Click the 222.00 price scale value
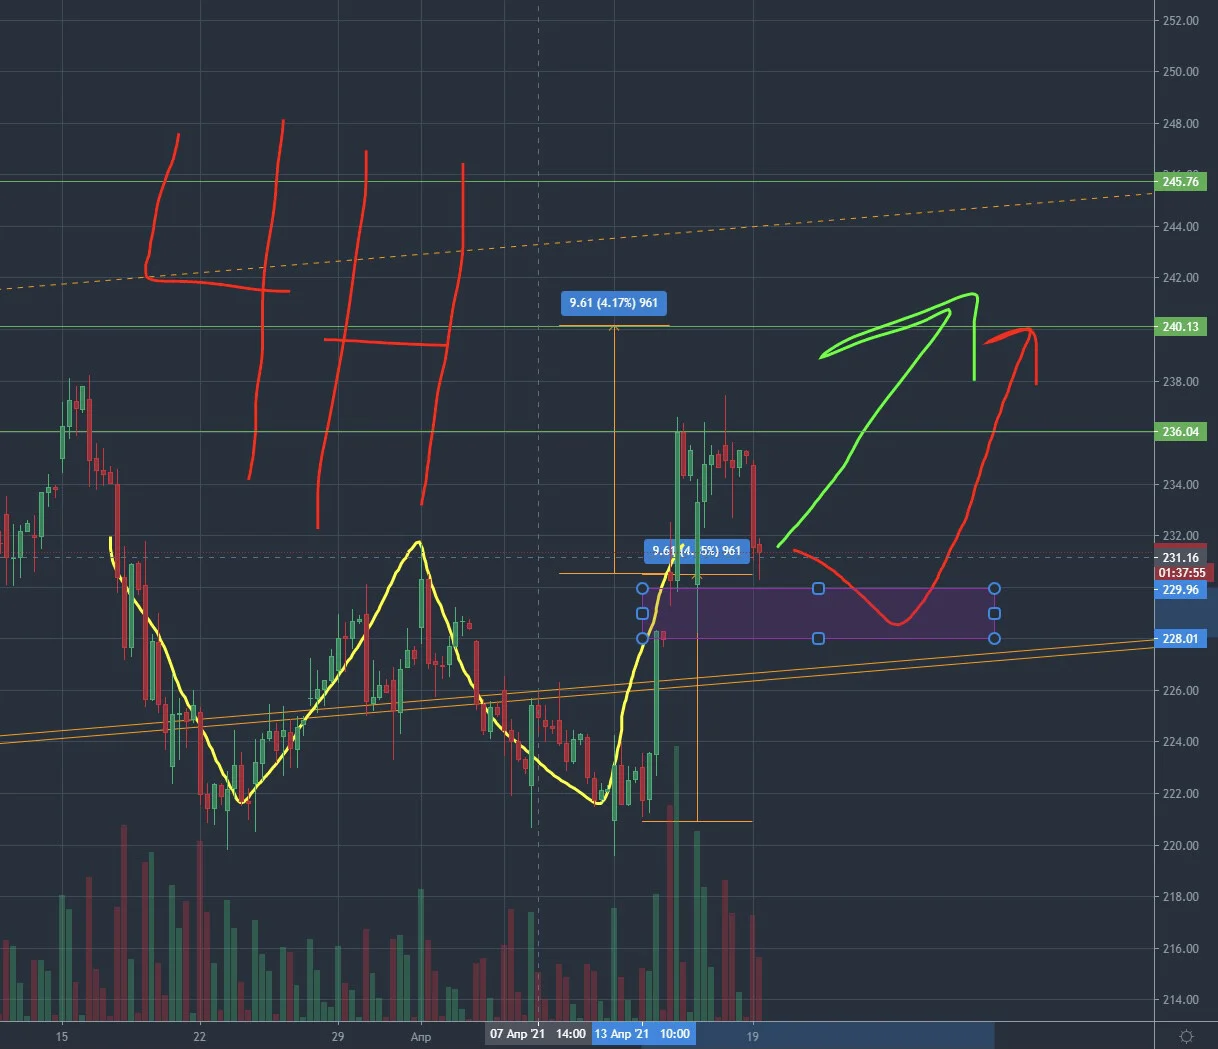Image resolution: width=1218 pixels, height=1049 pixels. point(1180,794)
